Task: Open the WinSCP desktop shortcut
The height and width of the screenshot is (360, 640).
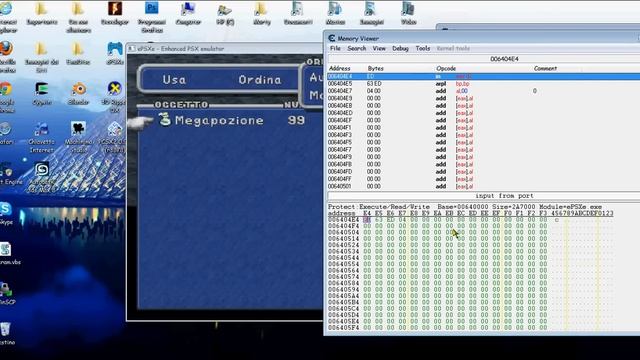Action: click(x=6, y=289)
